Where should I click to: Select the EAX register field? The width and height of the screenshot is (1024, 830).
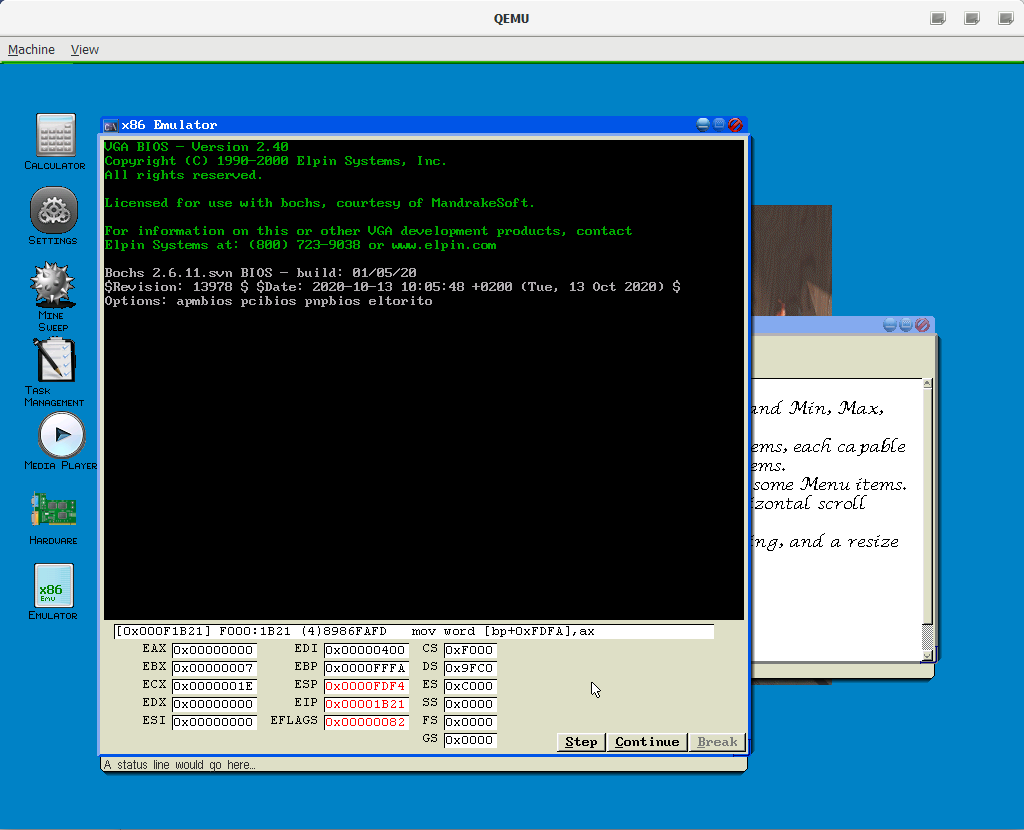(214, 650)
